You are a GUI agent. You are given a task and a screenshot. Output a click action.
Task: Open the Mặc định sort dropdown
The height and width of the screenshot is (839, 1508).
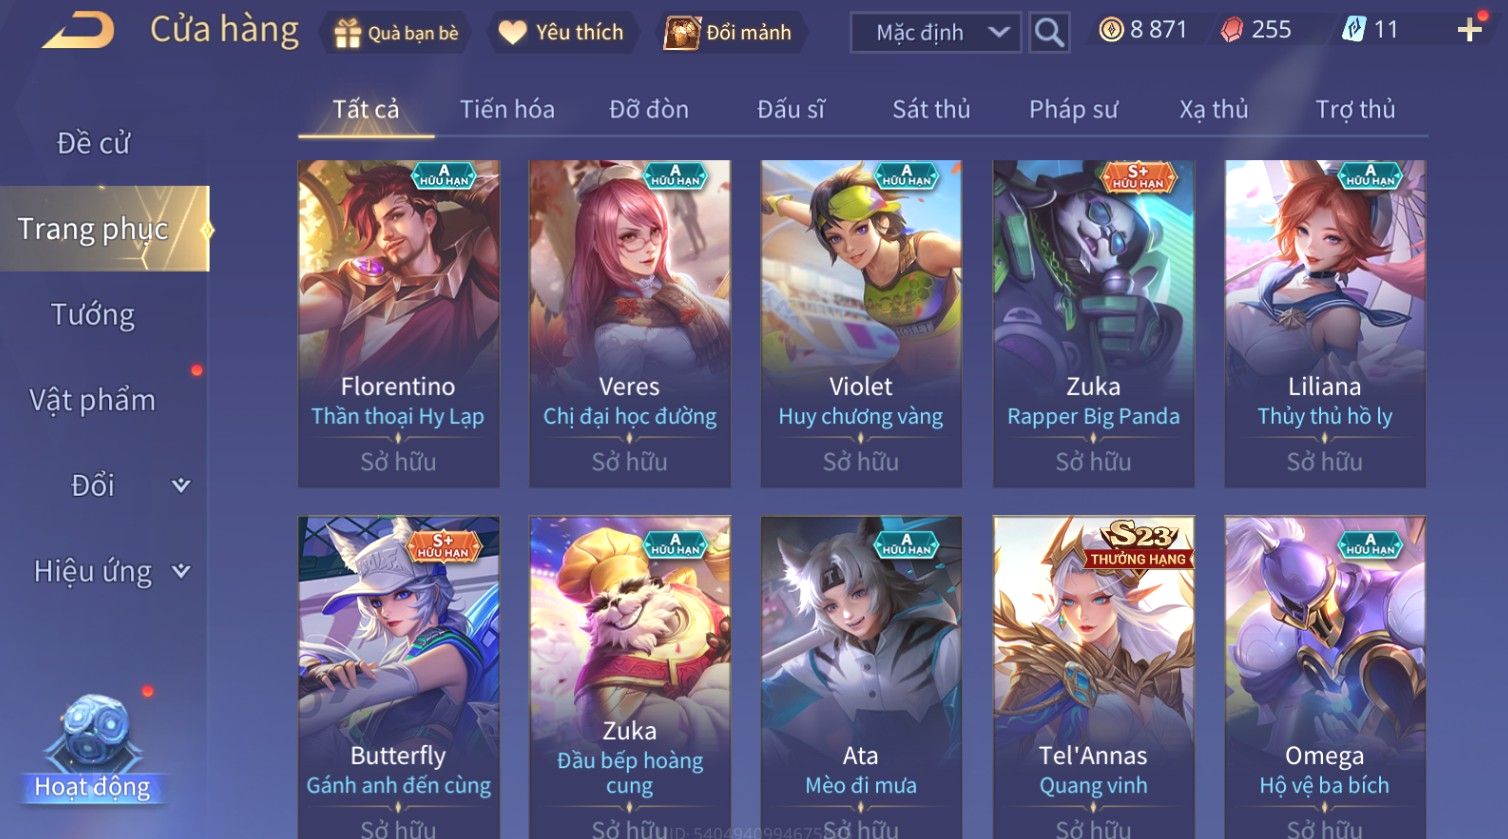(935, 32)
